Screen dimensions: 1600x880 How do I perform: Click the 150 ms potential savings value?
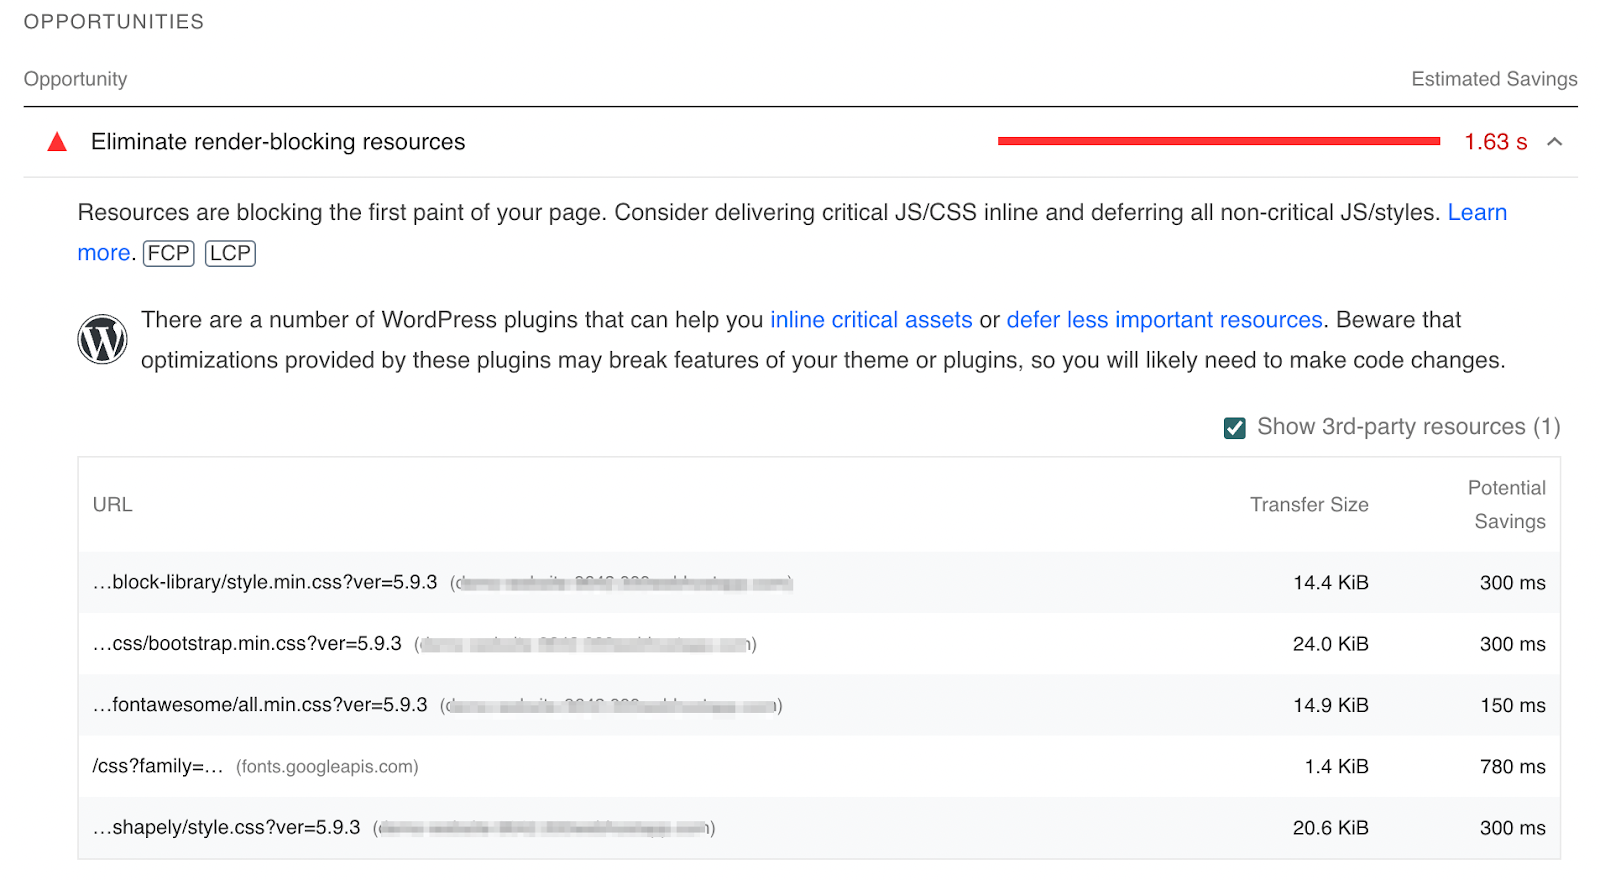click(1513, 705)
